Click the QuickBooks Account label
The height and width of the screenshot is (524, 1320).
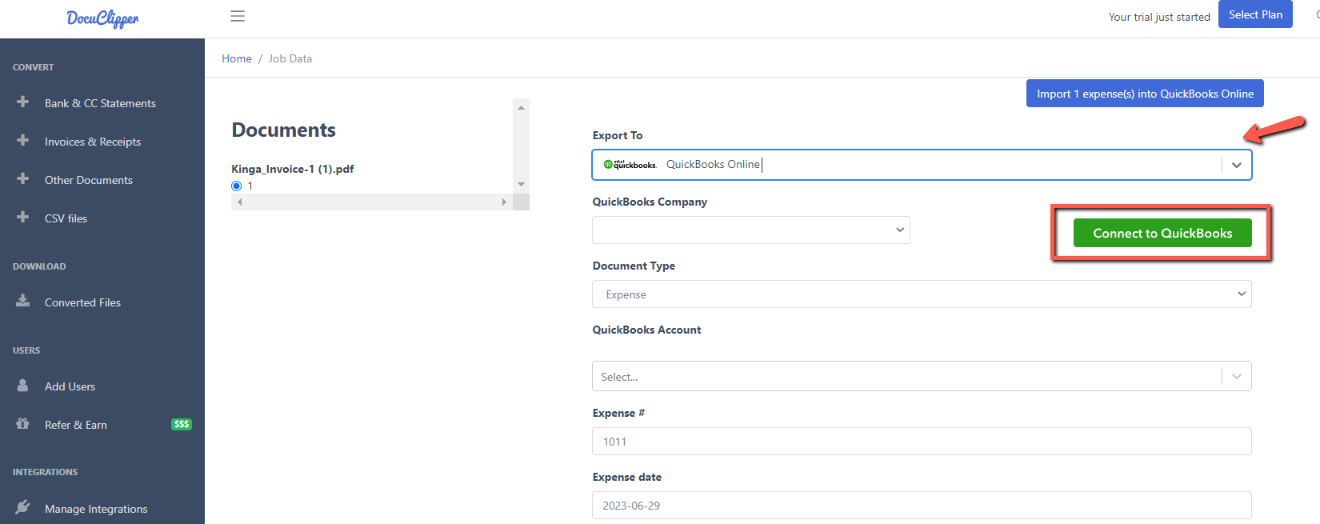646,329
